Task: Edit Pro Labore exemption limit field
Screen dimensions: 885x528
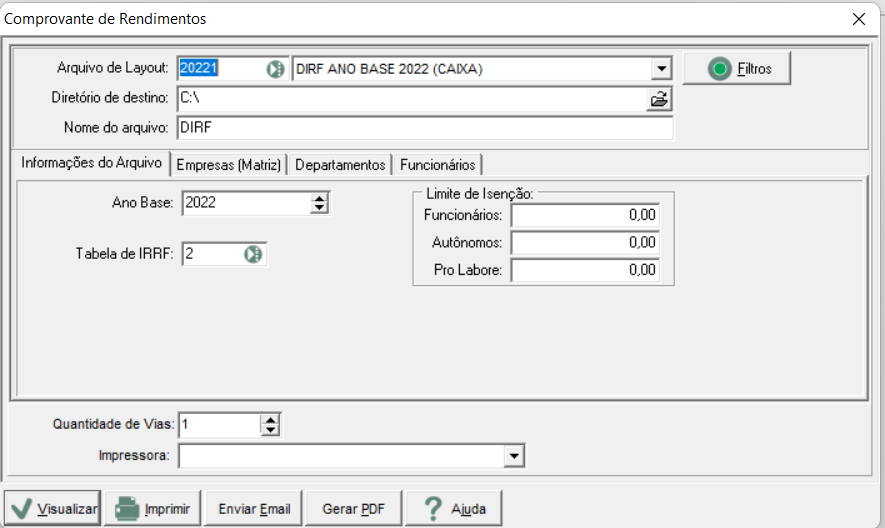Action: (585, 270)
